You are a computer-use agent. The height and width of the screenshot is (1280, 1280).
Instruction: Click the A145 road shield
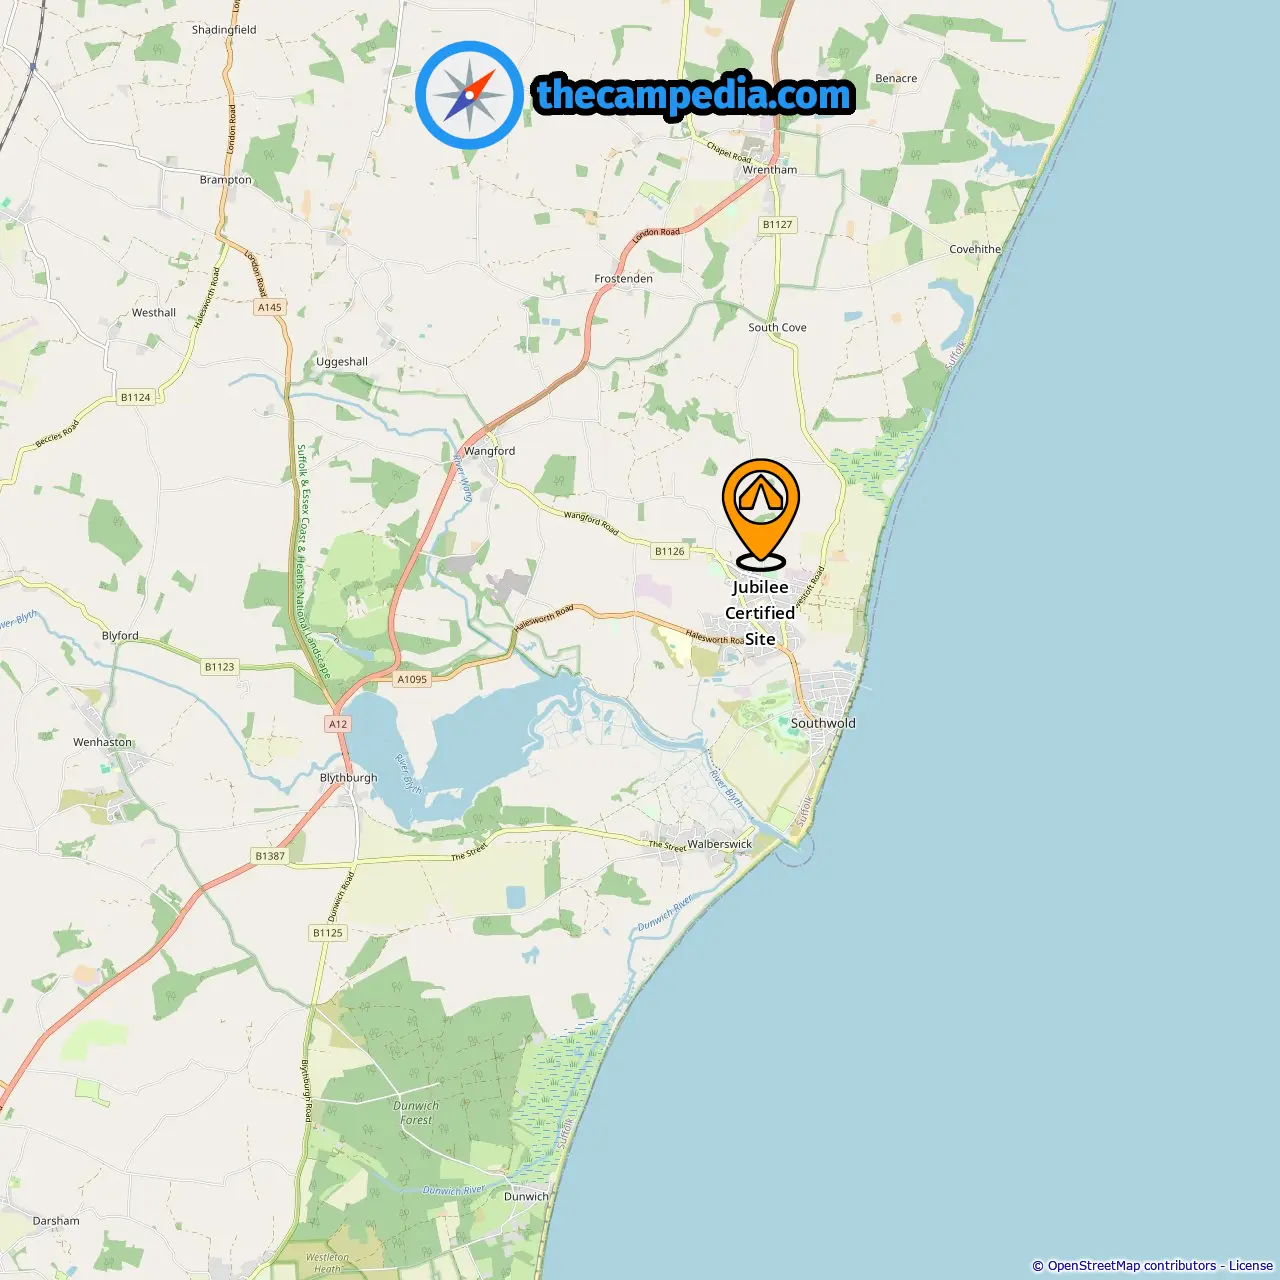point(270,307)
